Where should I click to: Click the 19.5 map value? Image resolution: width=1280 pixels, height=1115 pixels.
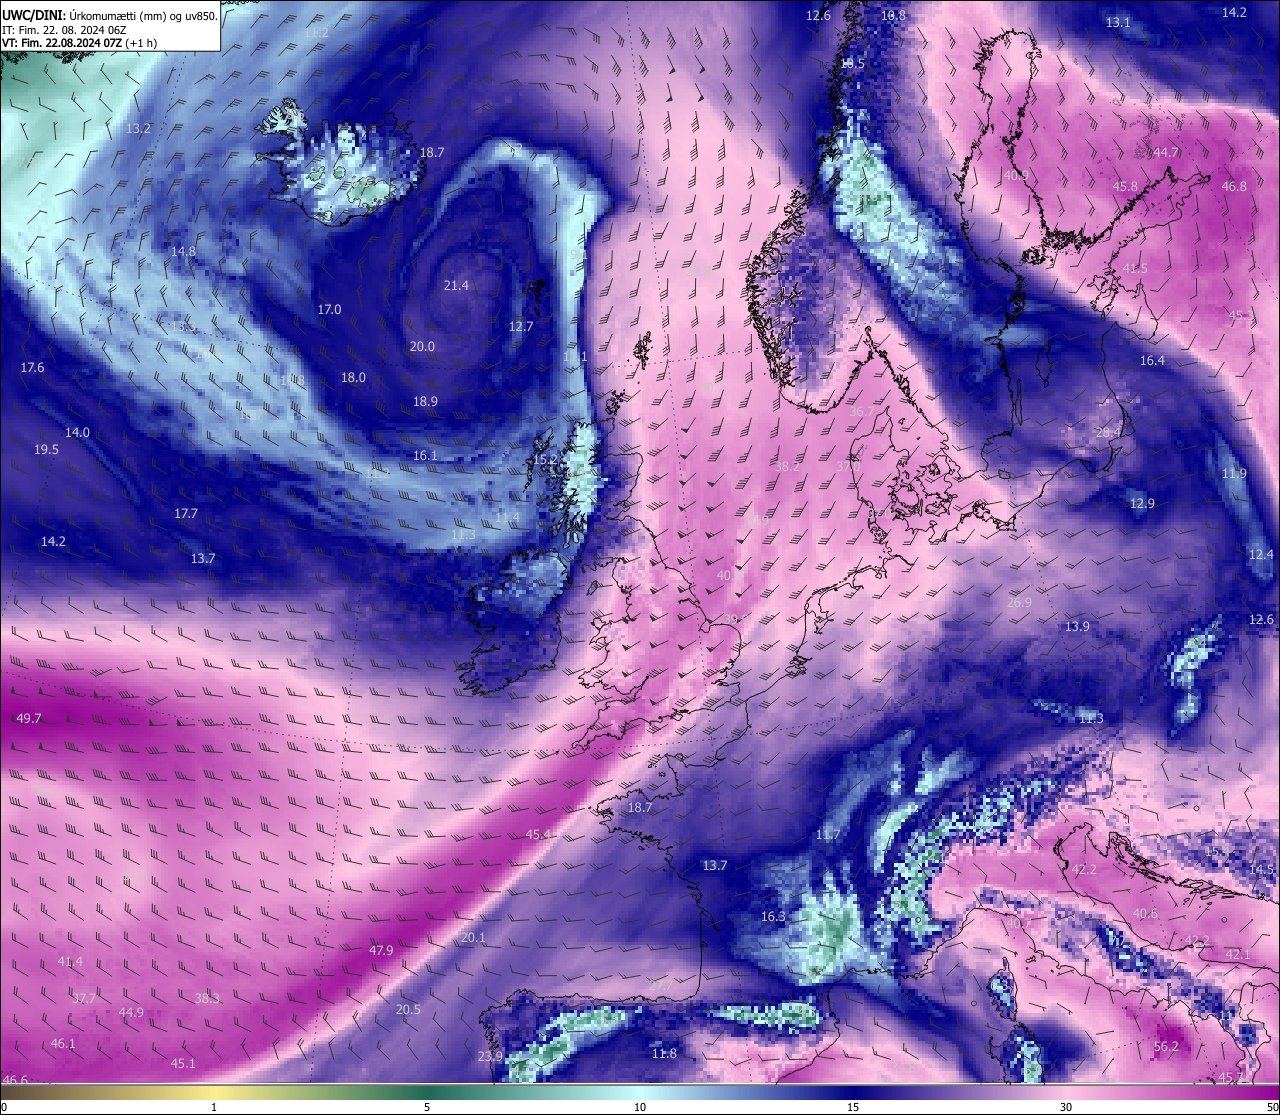click(x=46, y=449)
